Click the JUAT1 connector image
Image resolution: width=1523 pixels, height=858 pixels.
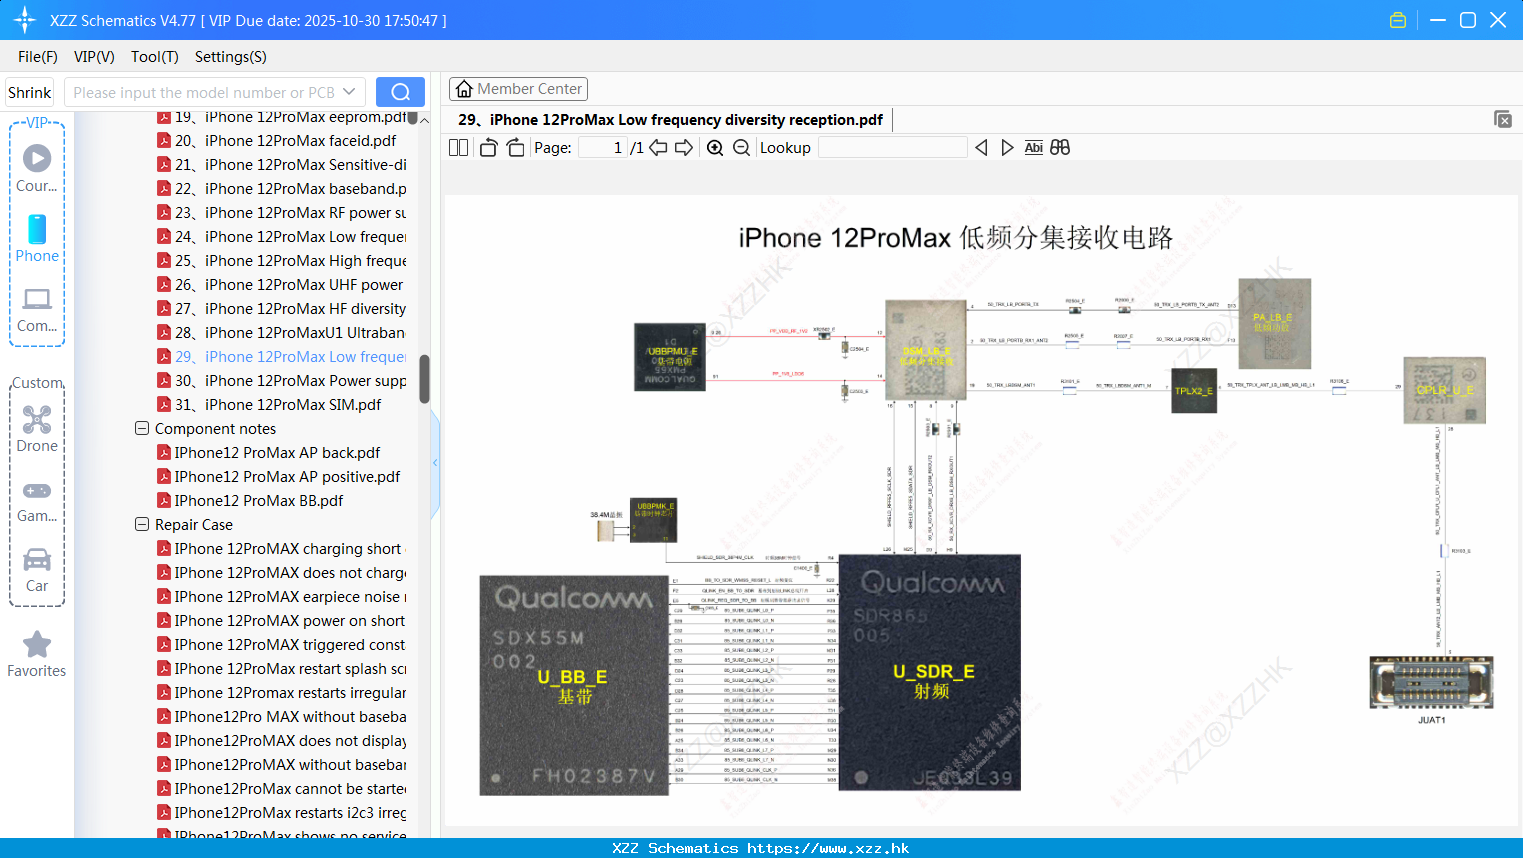click(1431, 683)
